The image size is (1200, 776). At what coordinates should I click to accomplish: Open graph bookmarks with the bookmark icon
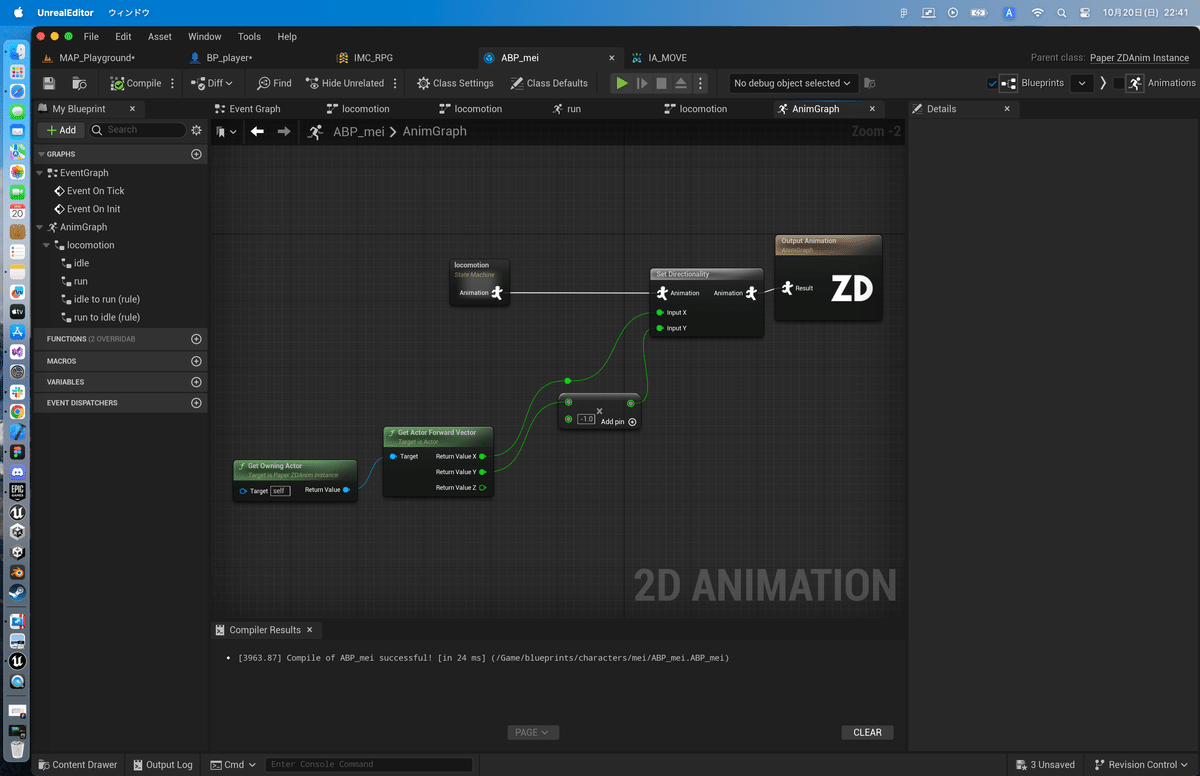[x=221, y=130]
